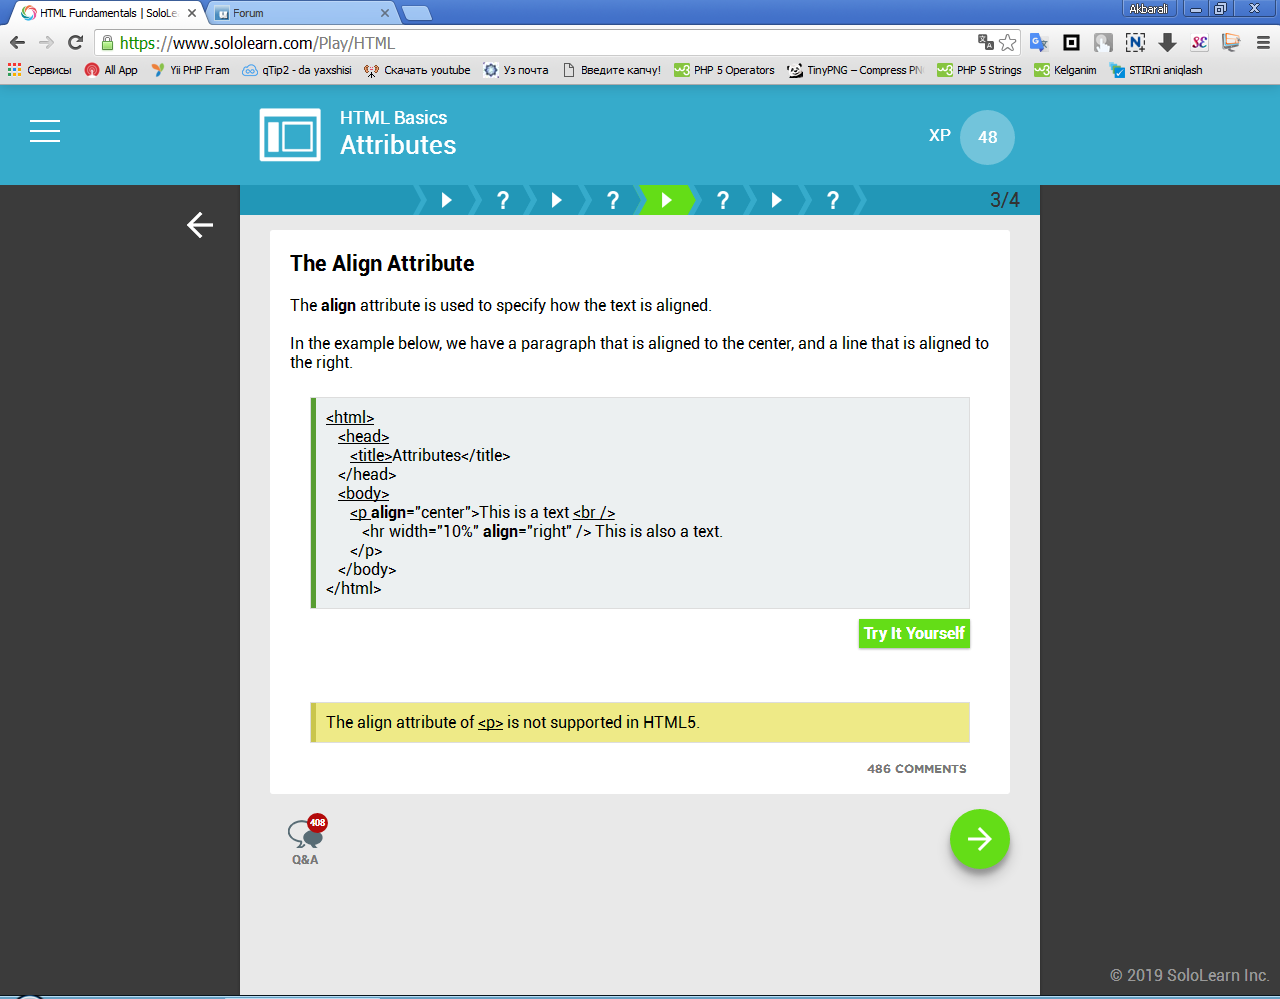This screenshot has height=999, width=1280.
Task: Select the last quiz question step
Action: 832,200
